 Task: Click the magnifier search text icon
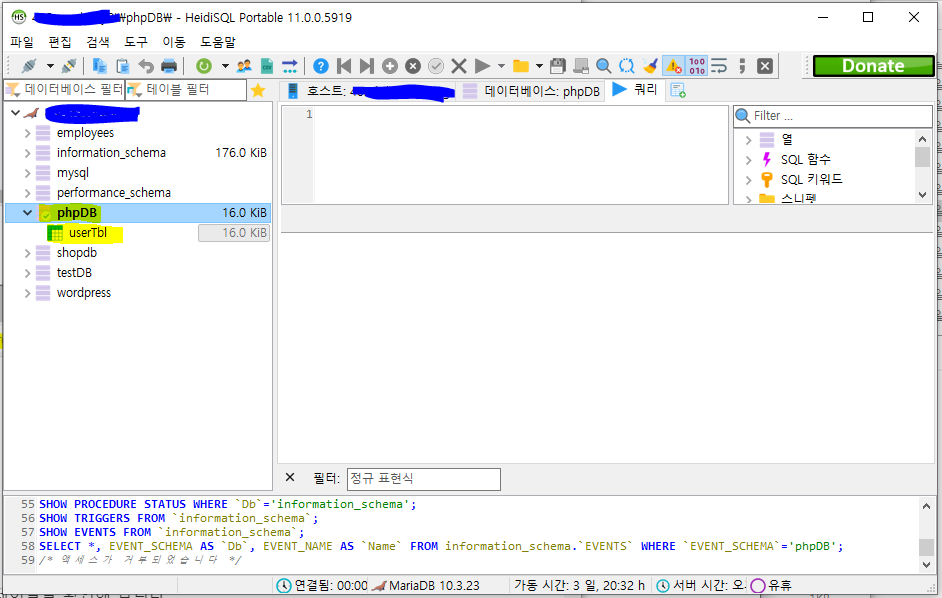604,66
